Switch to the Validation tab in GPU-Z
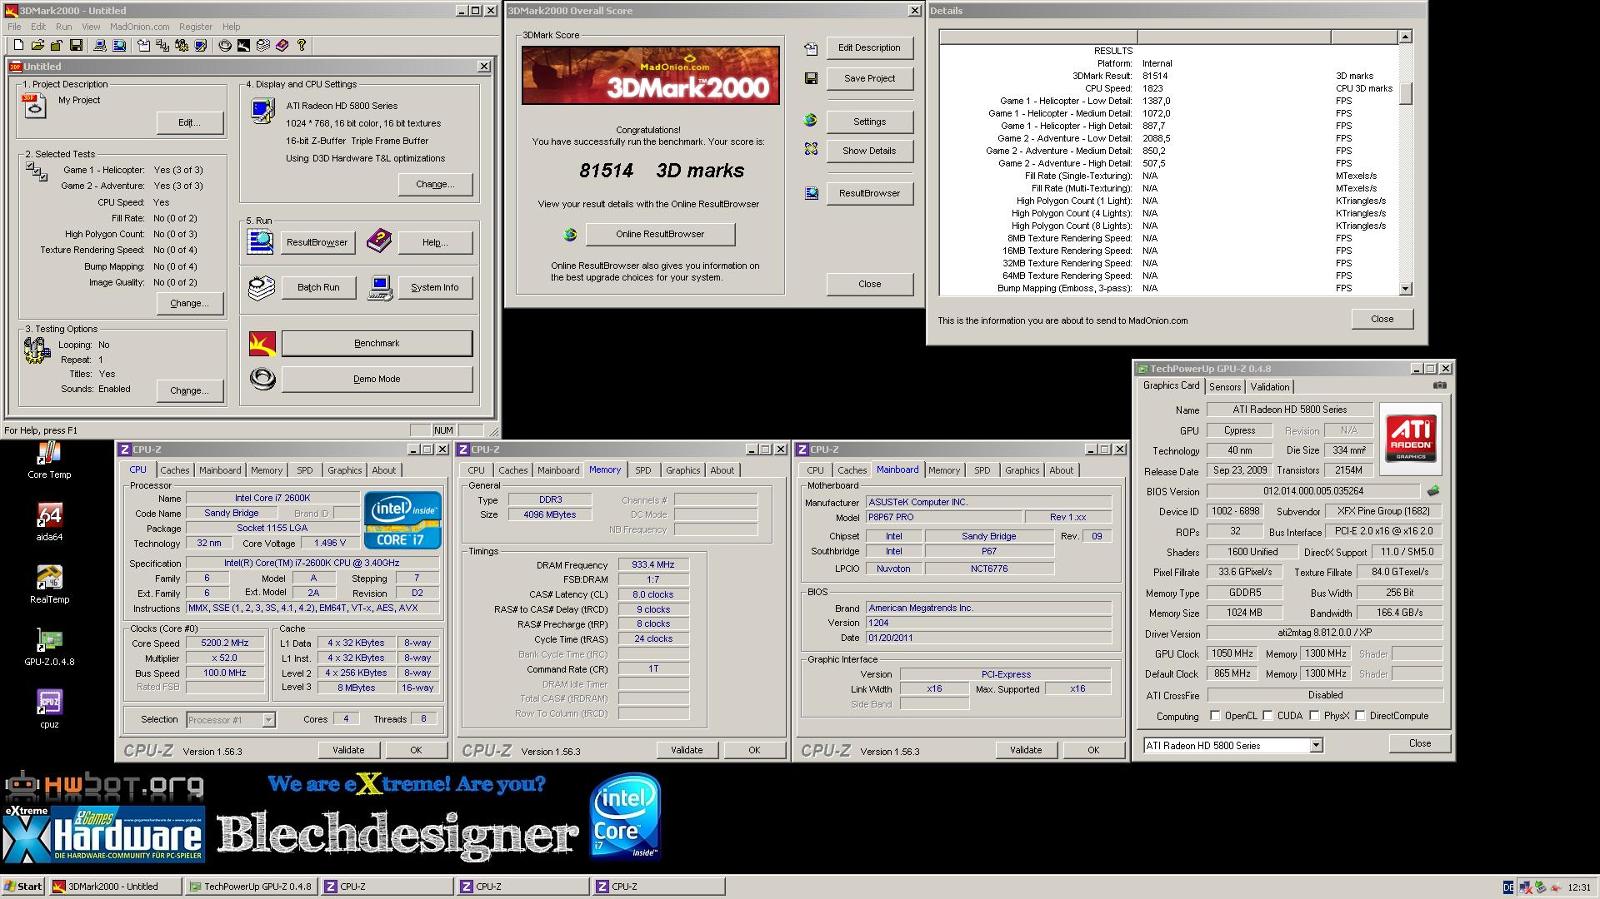Viewport: 1600px width, 899px height. click(1269, 387)
